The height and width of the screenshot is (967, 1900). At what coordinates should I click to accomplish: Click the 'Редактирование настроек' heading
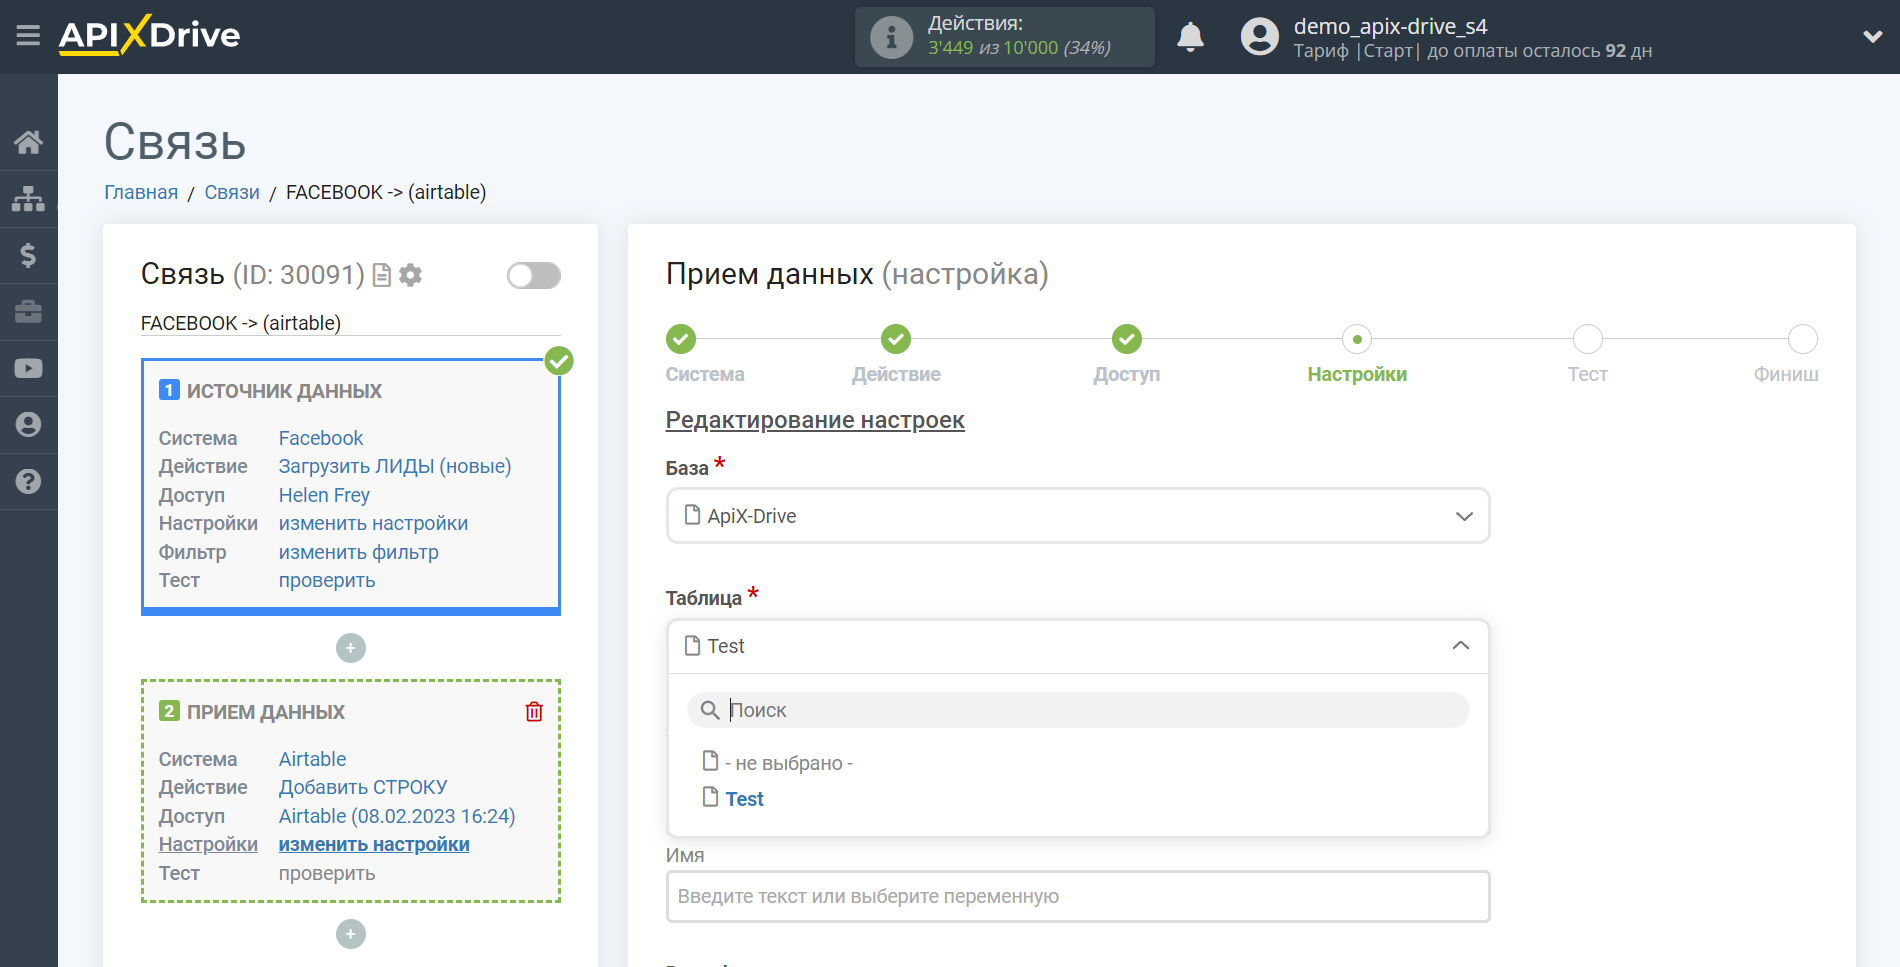[x=815, y=420]
